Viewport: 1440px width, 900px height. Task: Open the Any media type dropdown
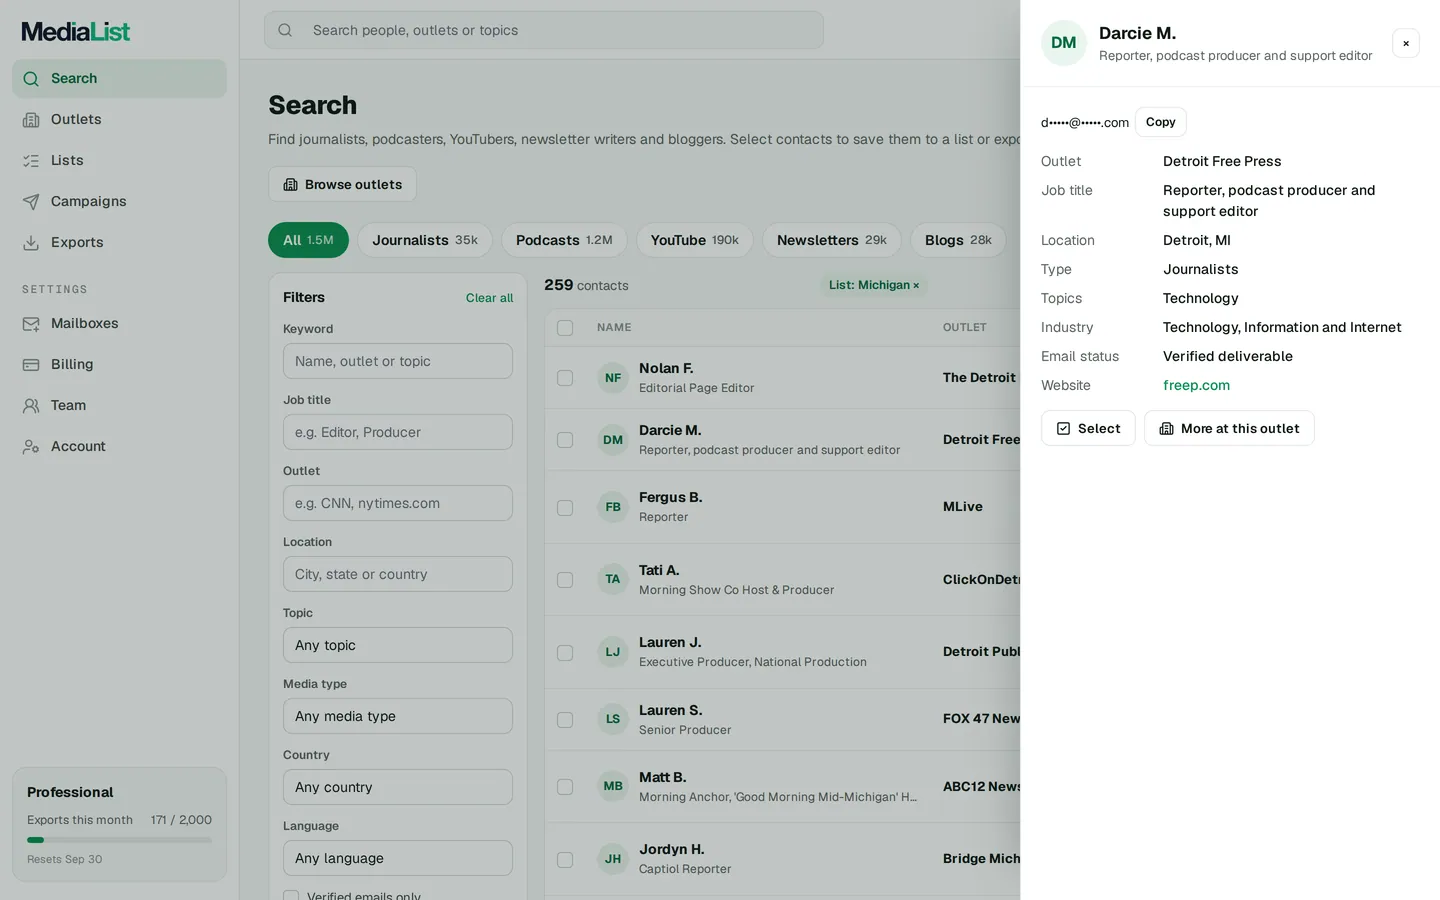(398, 716)
